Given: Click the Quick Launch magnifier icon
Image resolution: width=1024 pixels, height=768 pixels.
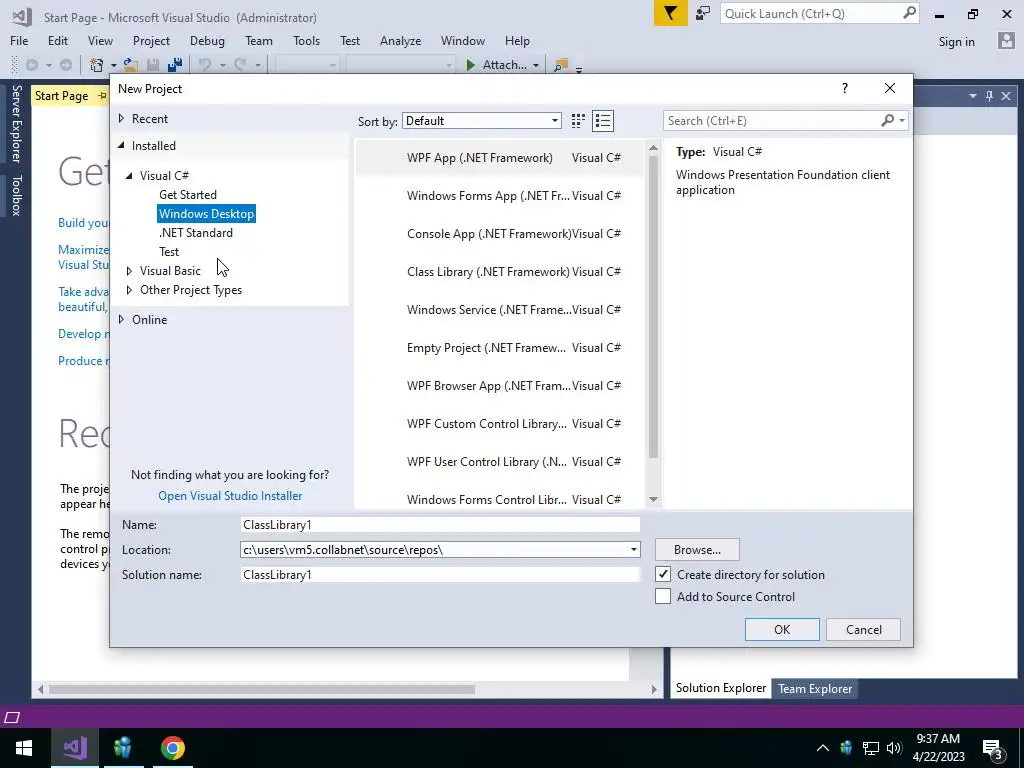Looking at the screenshot, I should [909, 13].
